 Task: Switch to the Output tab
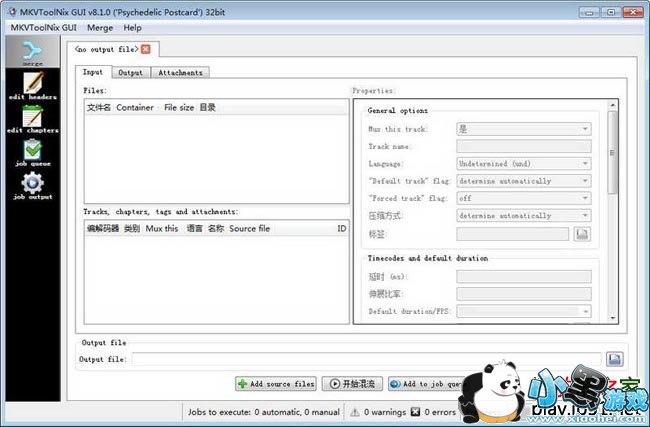[131, 73]
